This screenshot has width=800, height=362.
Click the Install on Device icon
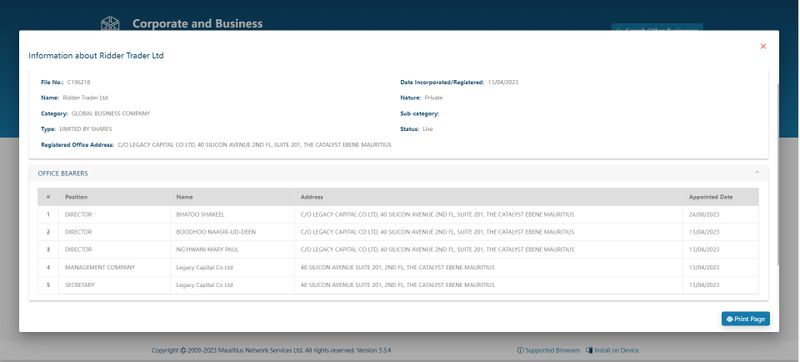pyautogui.click(x=589, y=350)
